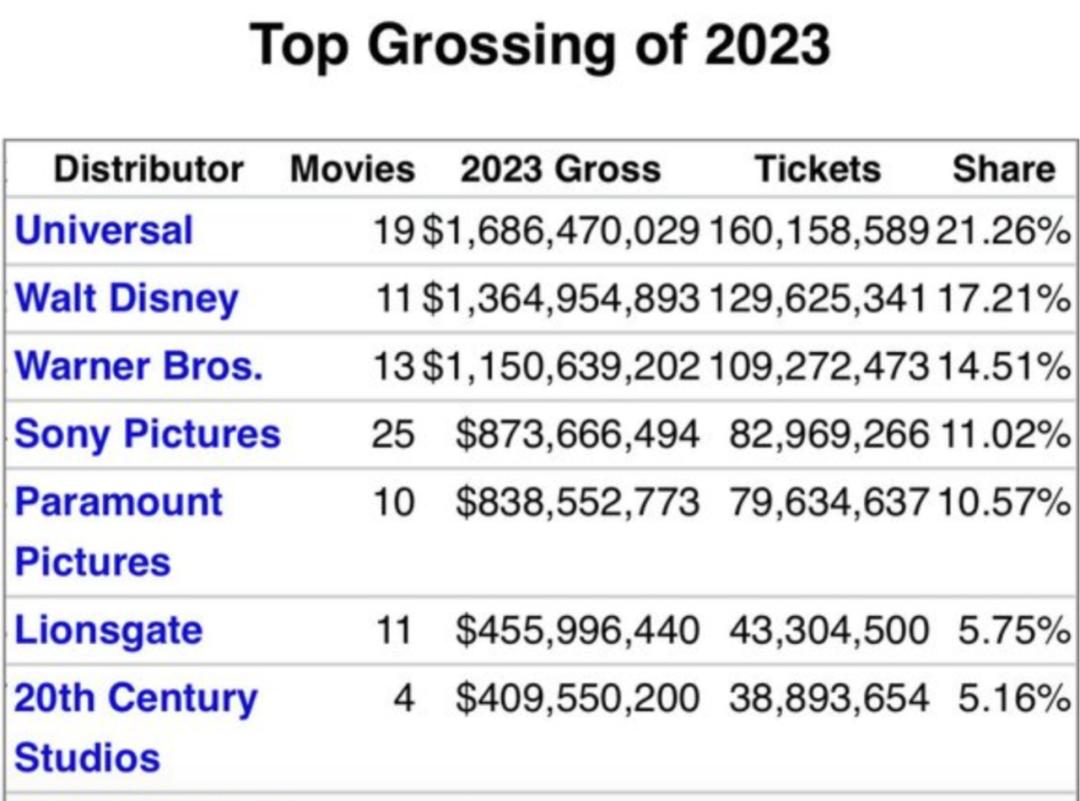1080x801 pixels.
Task: Select Sony Pictures' movie count of 25
Action: pyautogui.click(x=392, y=434)
